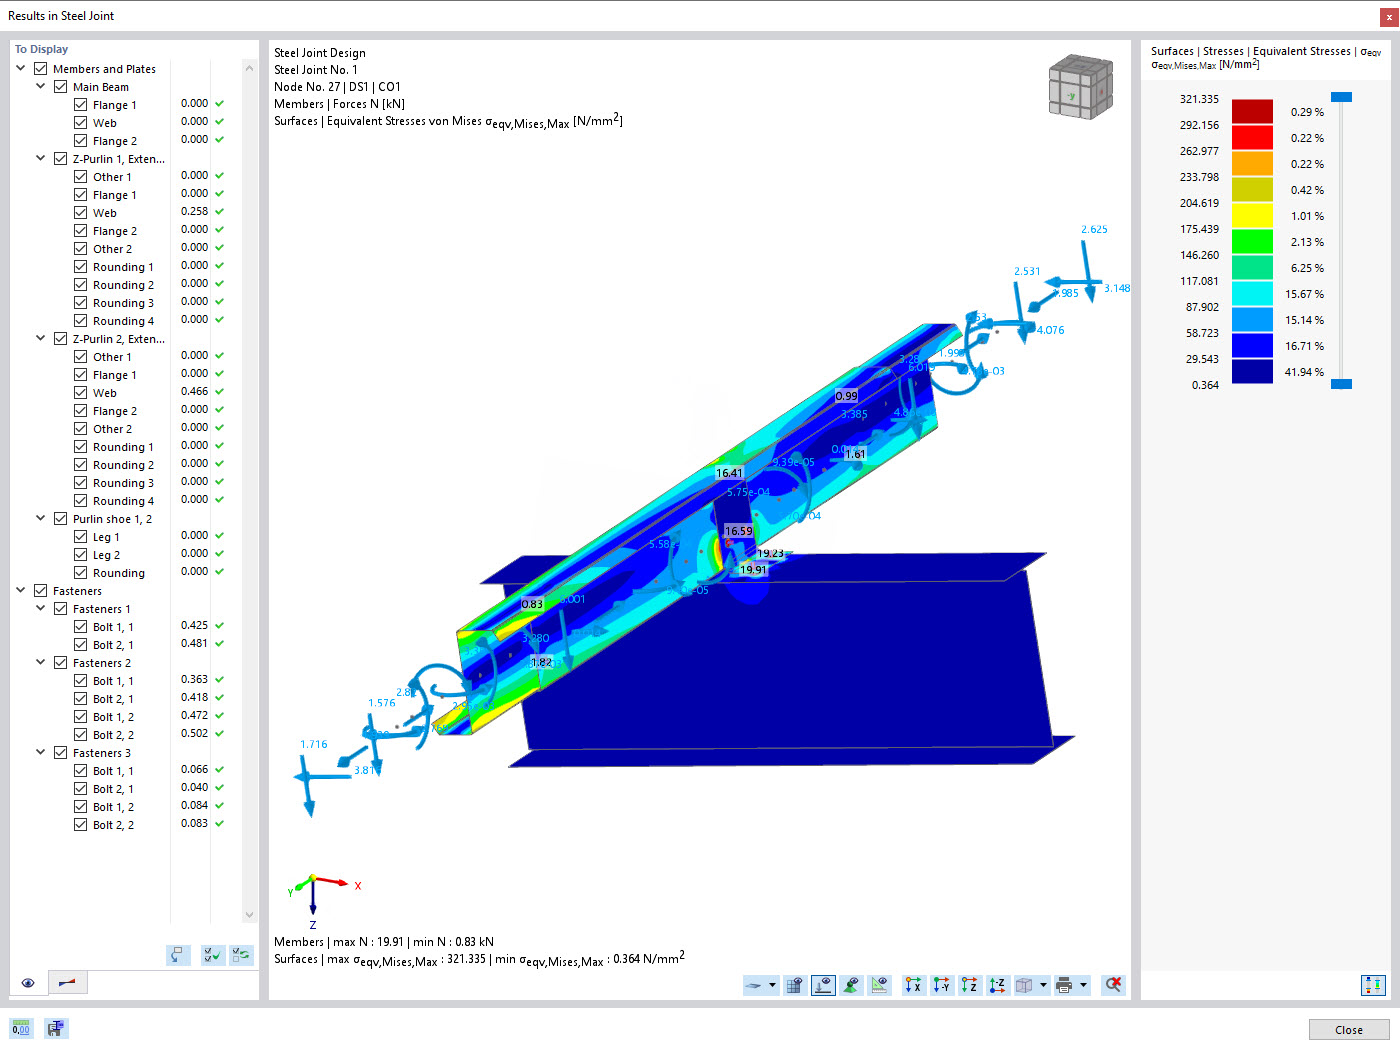
Task: Click the save display settings icon
Action: 56,1028
